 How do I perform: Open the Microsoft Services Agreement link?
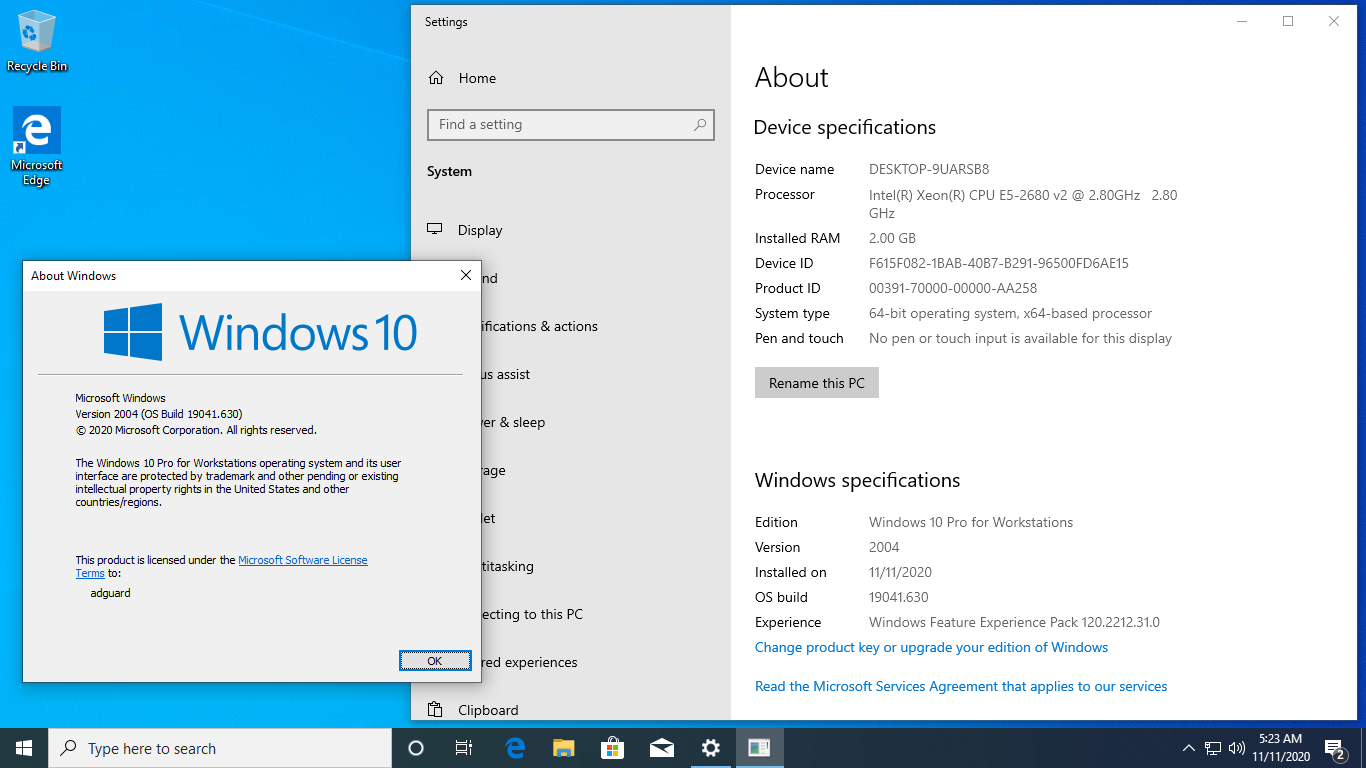[961, 686]
